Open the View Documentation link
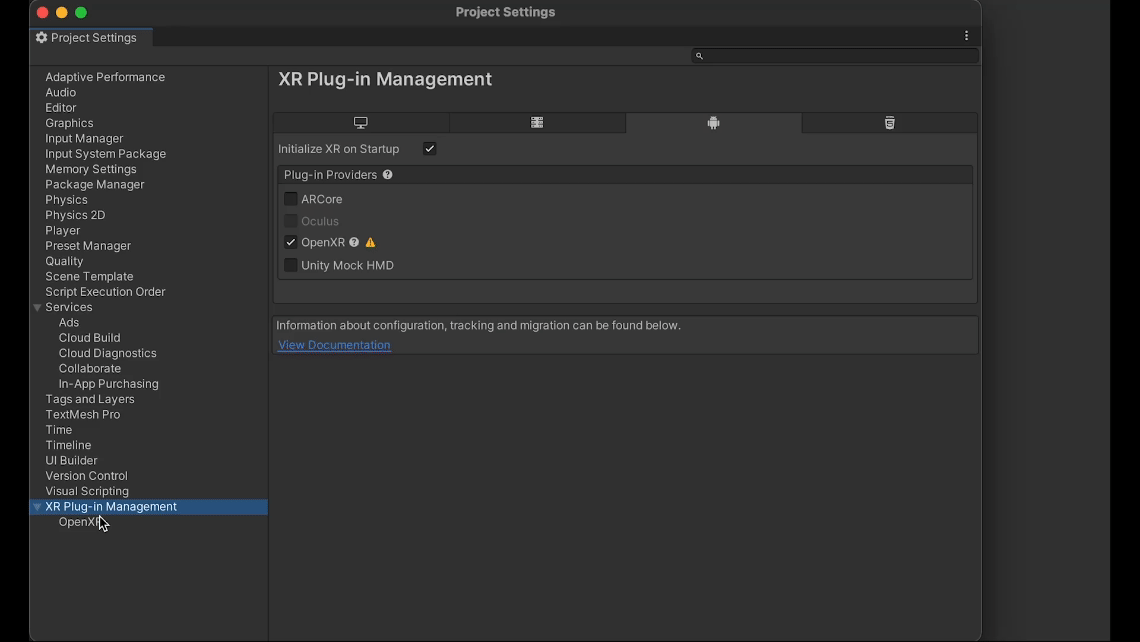The height and width of the screenshot is (642, 1140). [334, 345]
